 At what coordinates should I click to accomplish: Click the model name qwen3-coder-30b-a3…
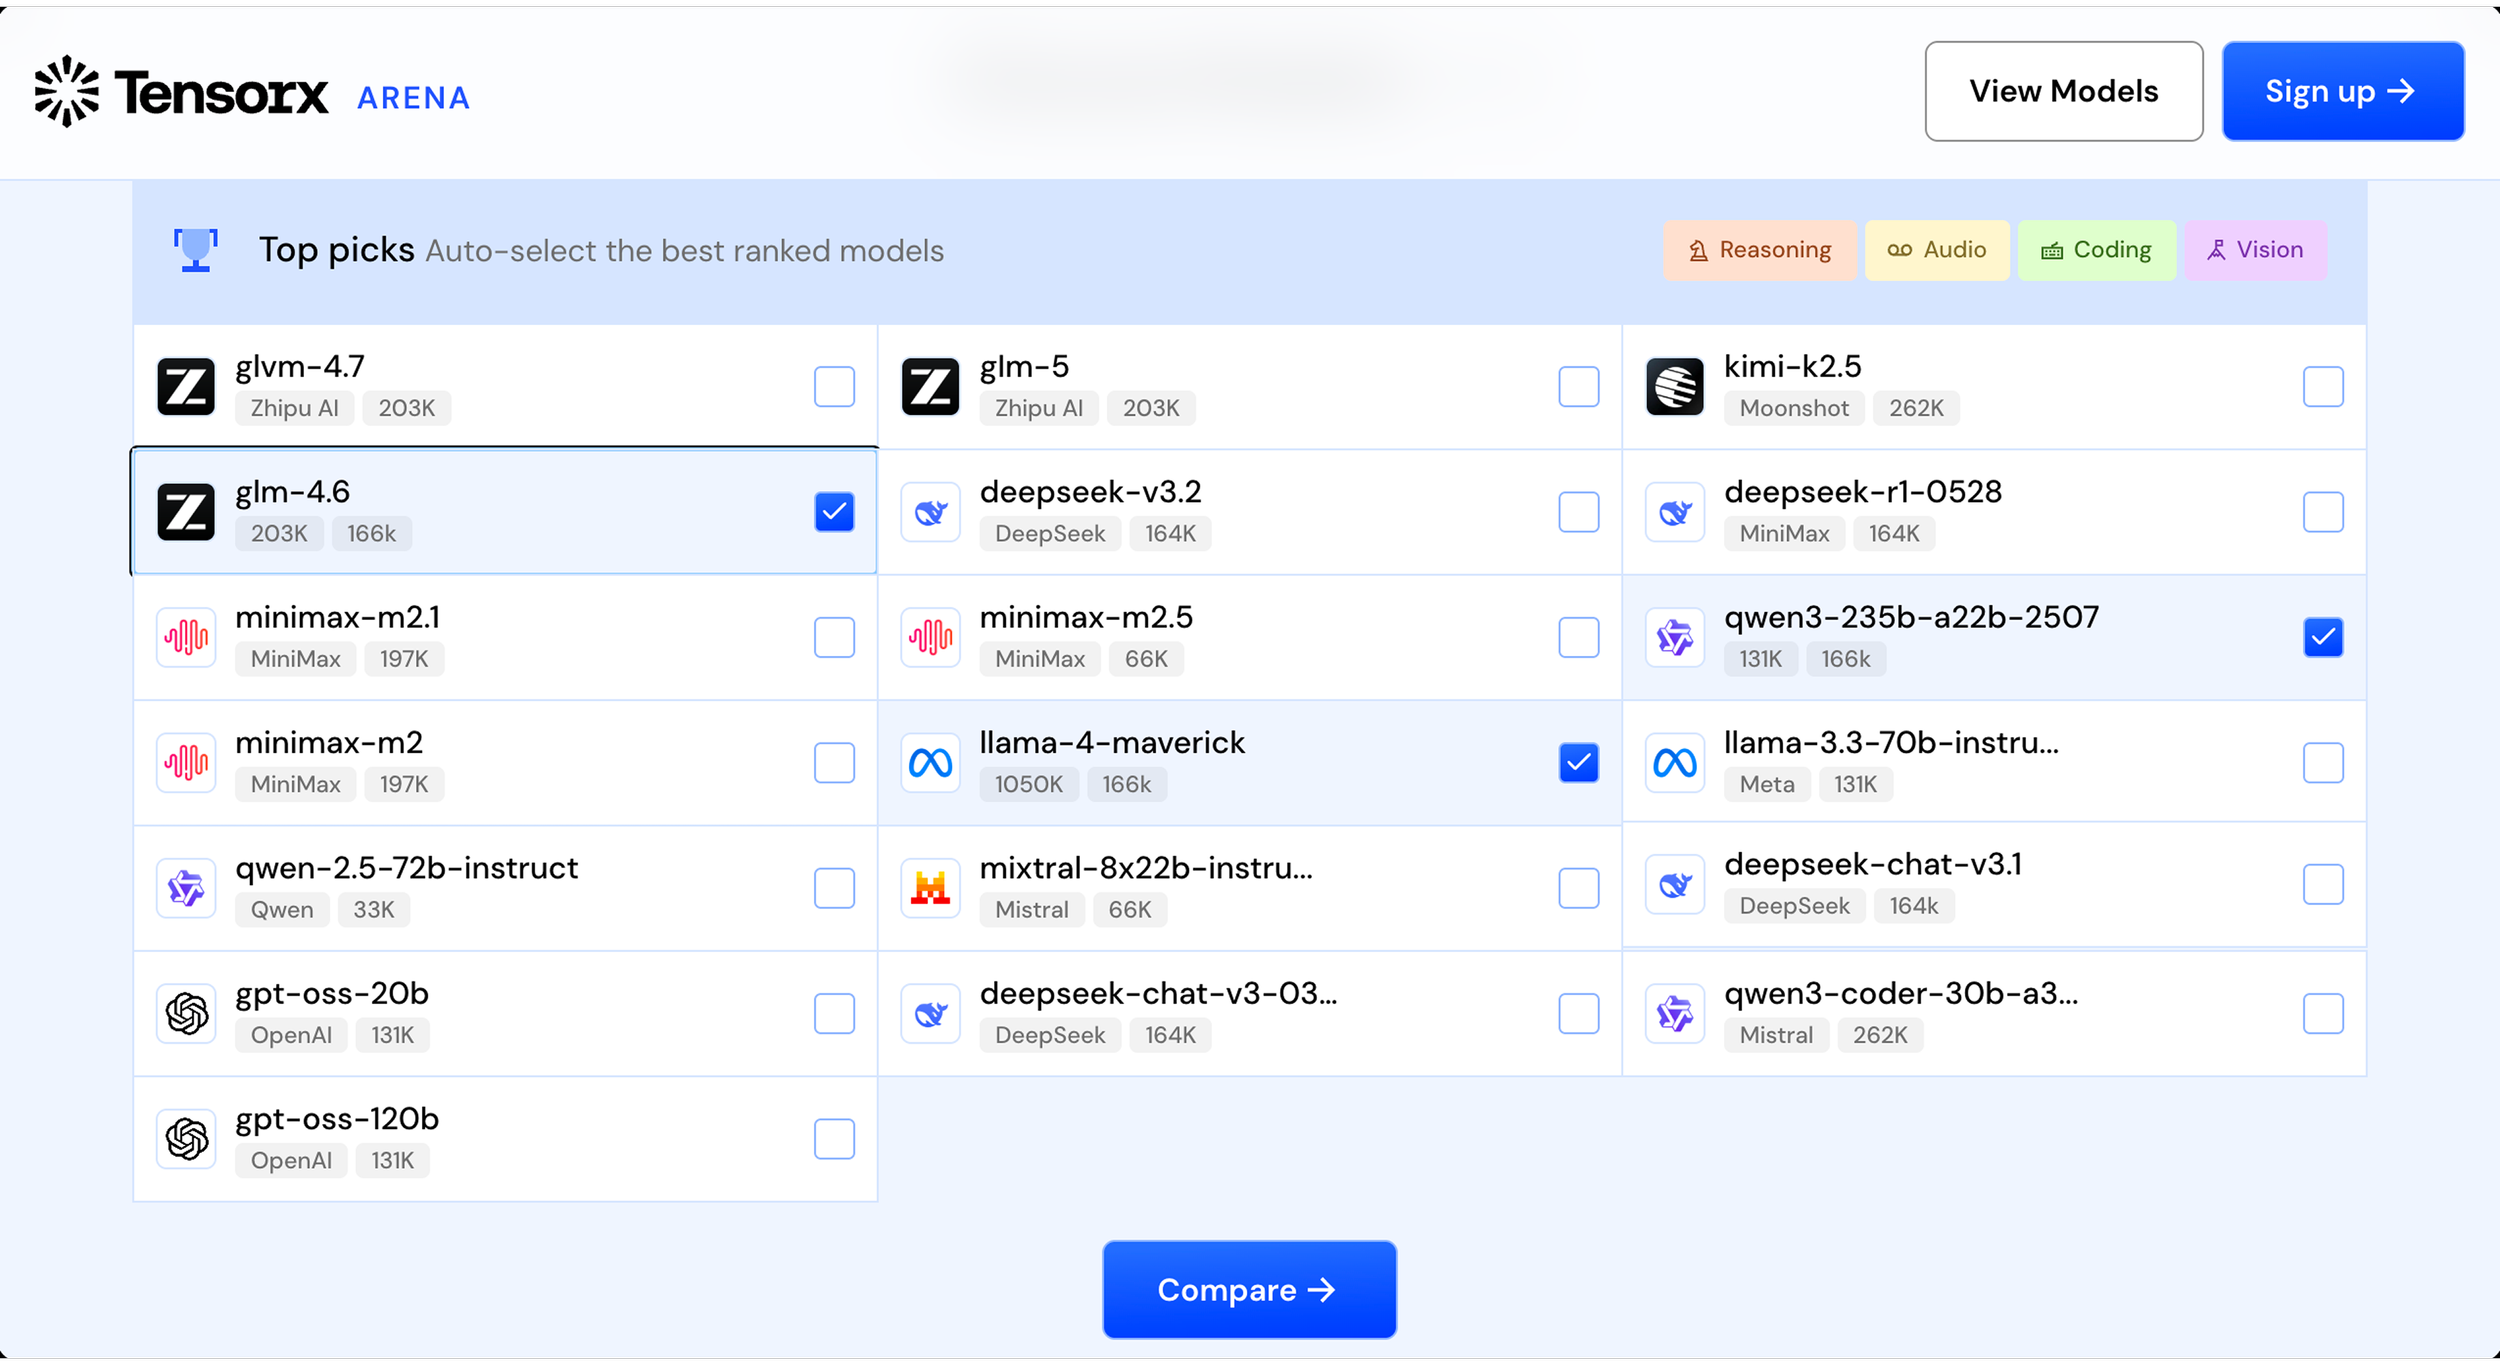tap(1901, 993)
